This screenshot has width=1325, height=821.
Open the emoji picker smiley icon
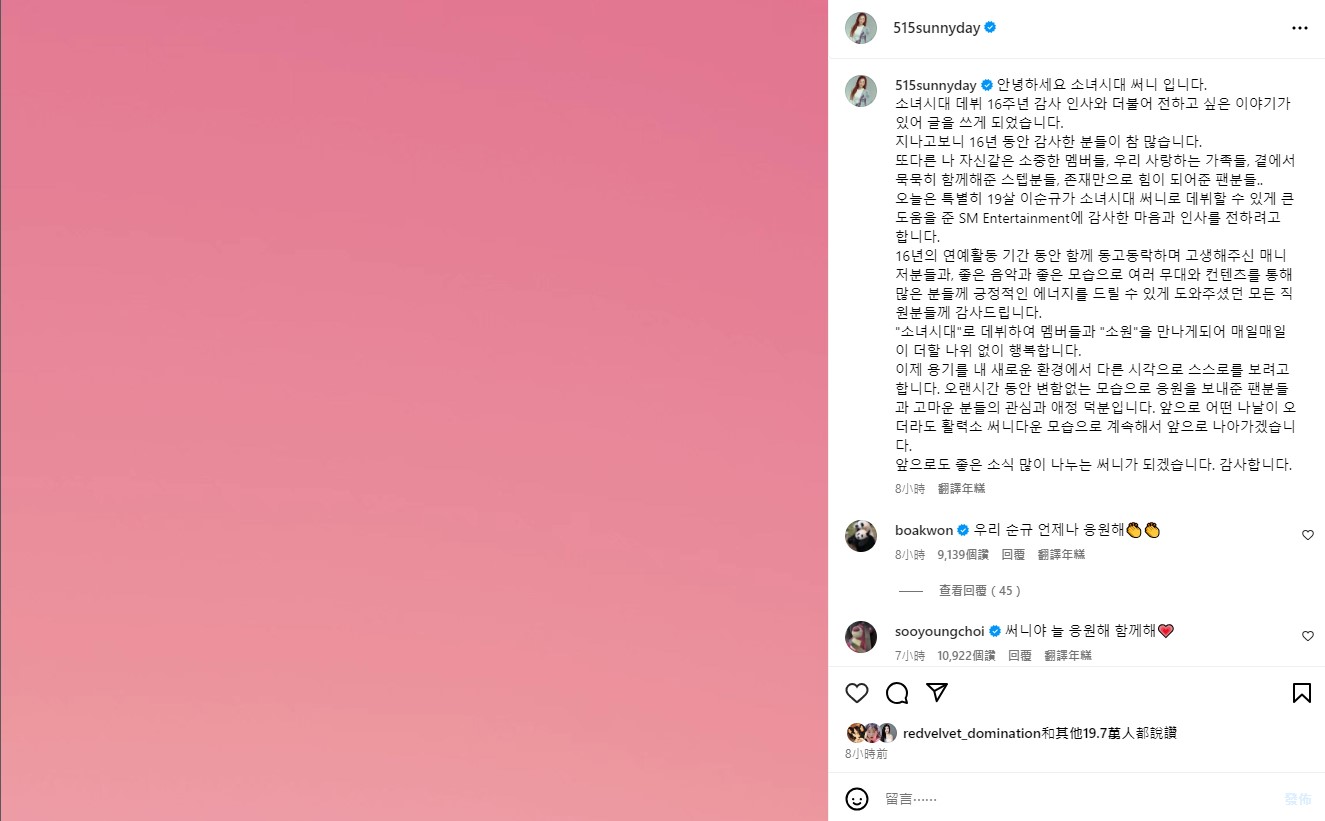click(857, 799)
